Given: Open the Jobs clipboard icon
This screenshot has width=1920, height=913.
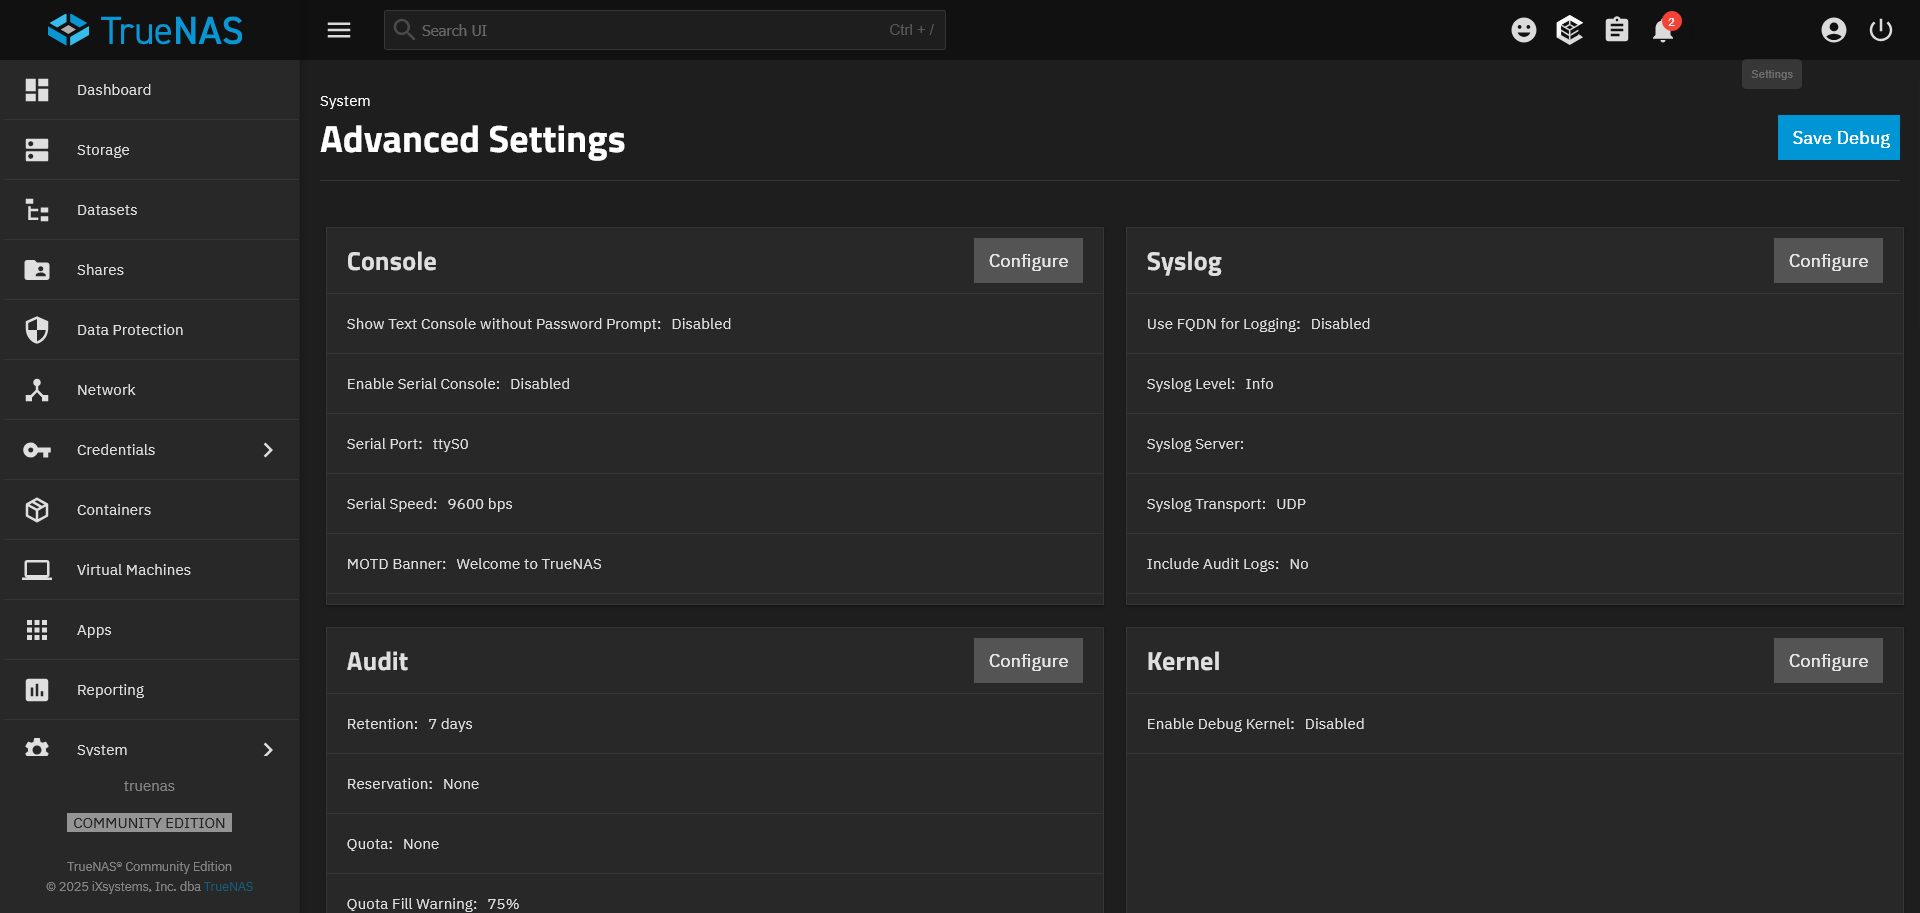Looking at the screenshot, I should pyautogui.click(x=1616, y=30).
